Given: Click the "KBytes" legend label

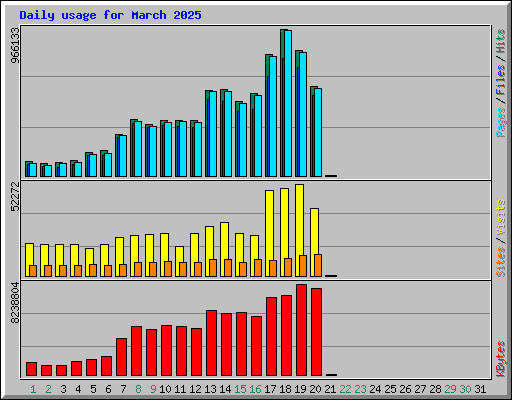Looking at the screenshot, I should pyautogui.click(x=500, y=359).
